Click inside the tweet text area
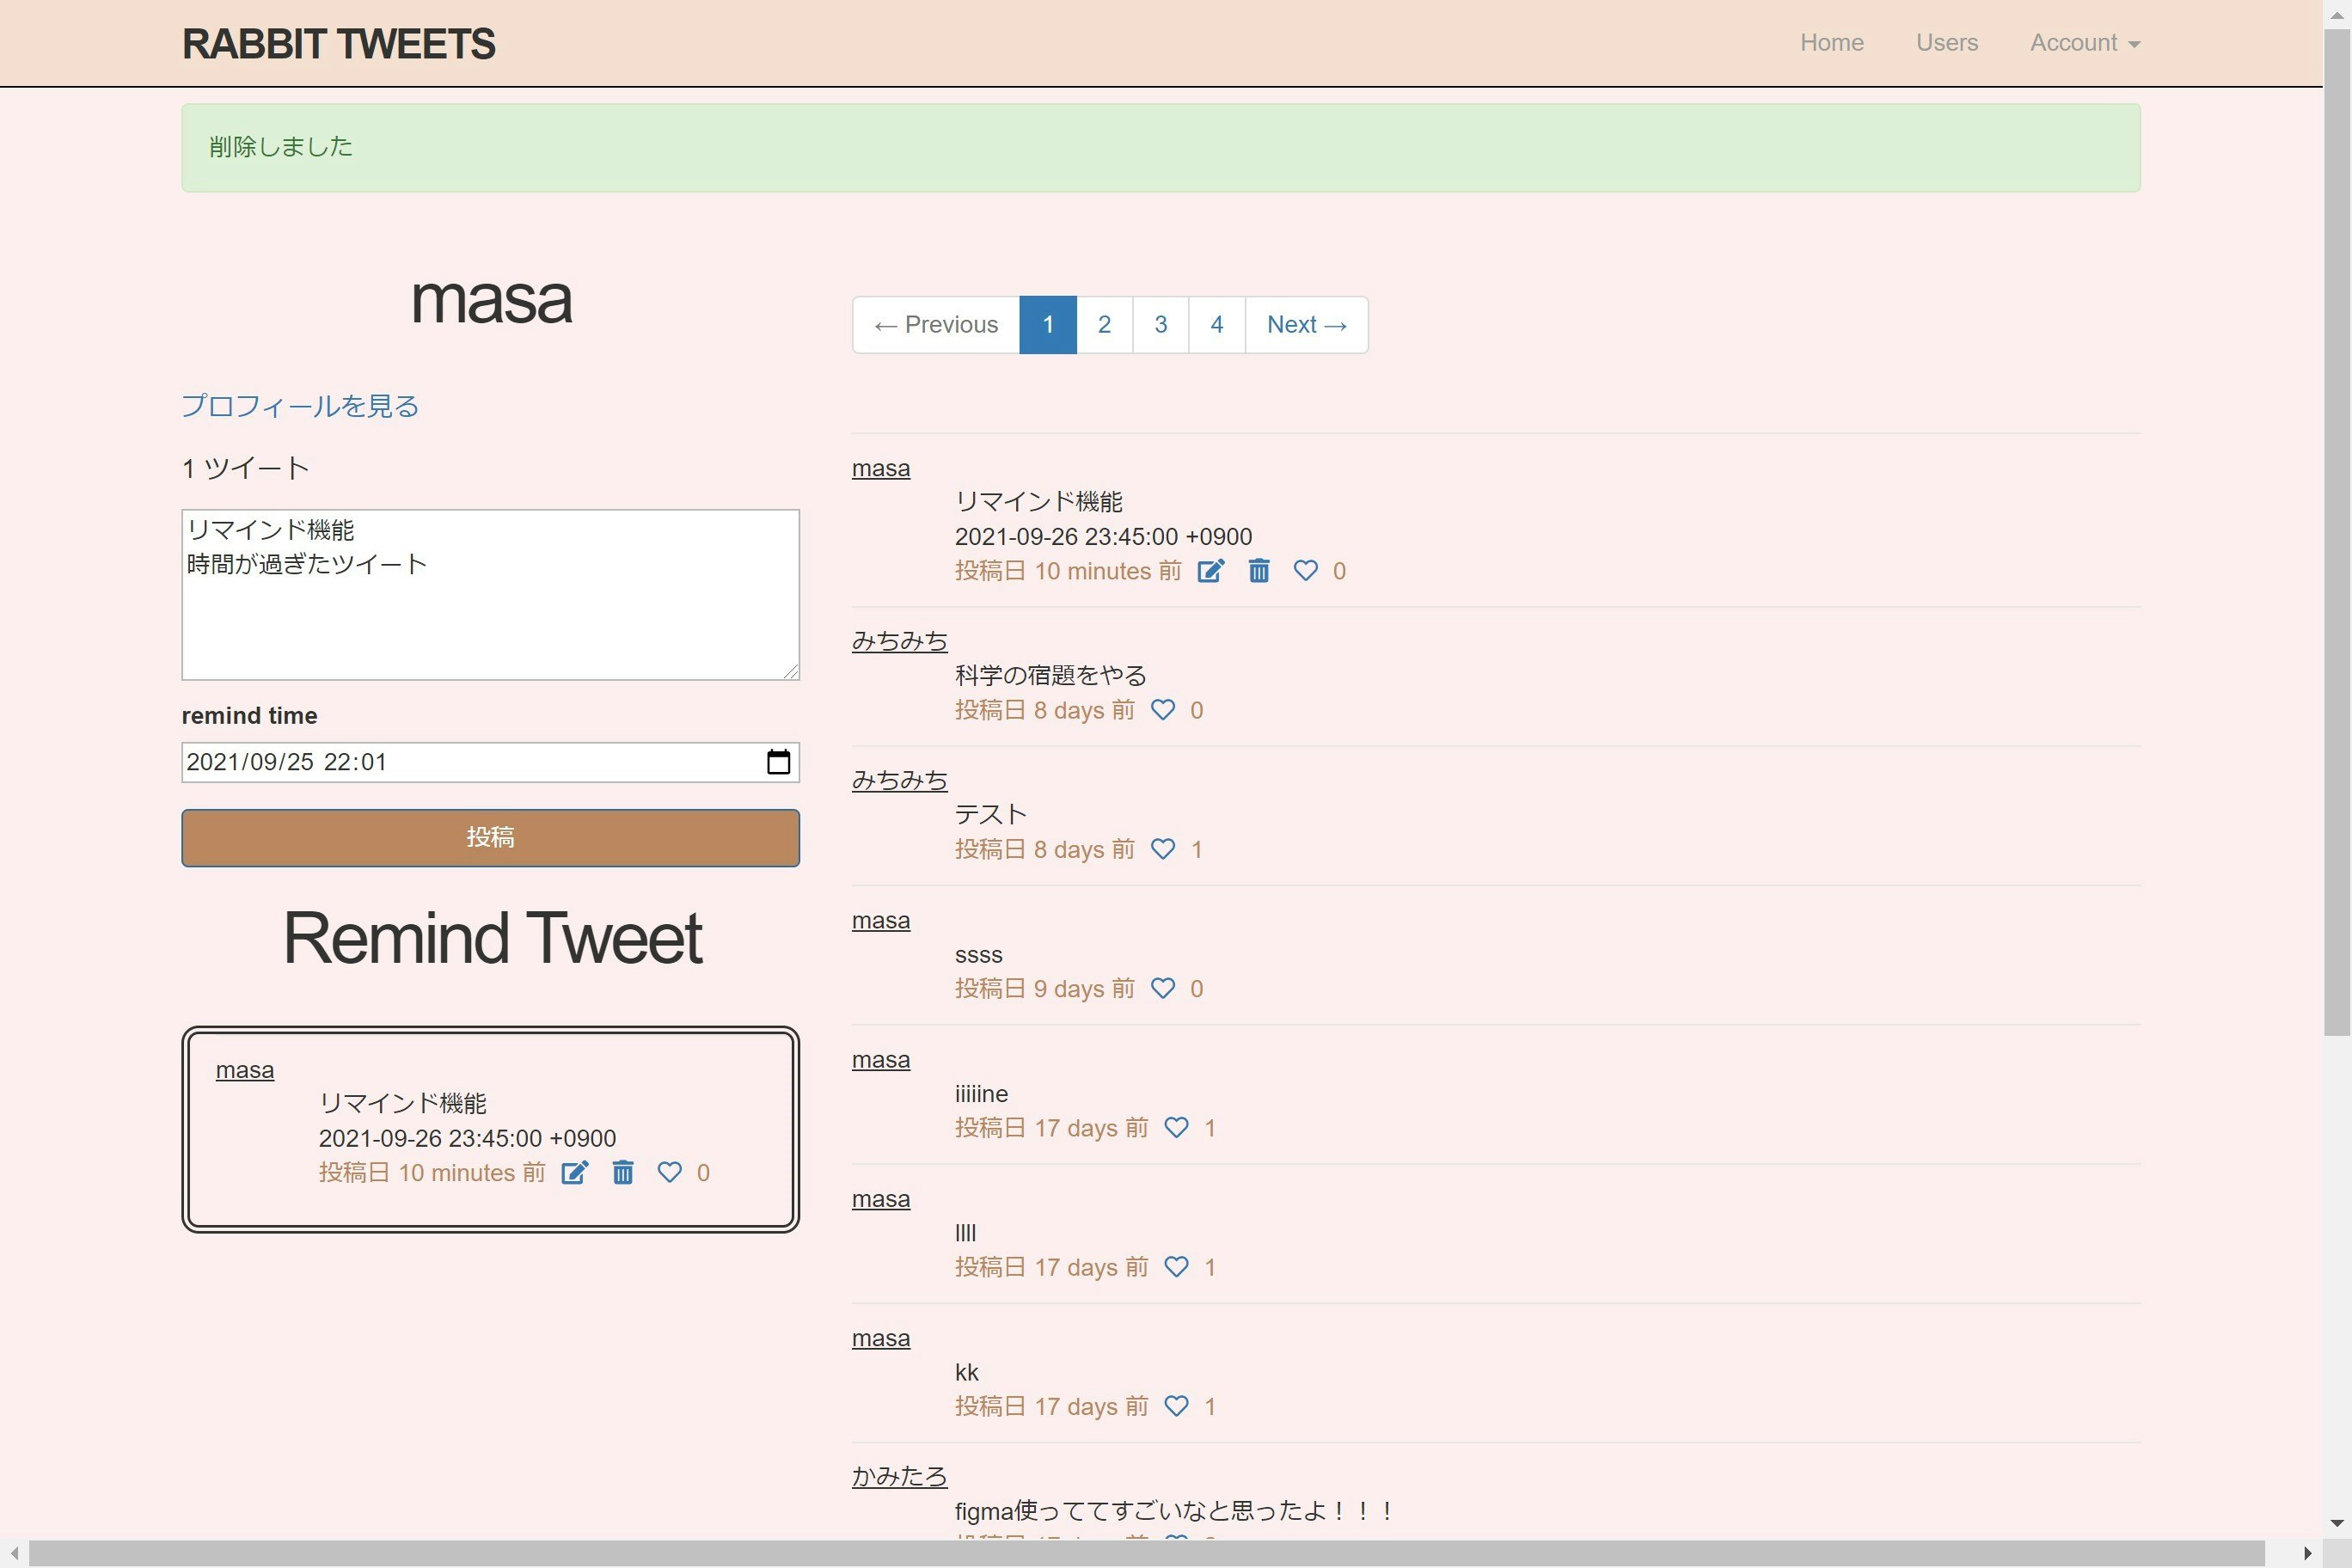 pos(490,595)
